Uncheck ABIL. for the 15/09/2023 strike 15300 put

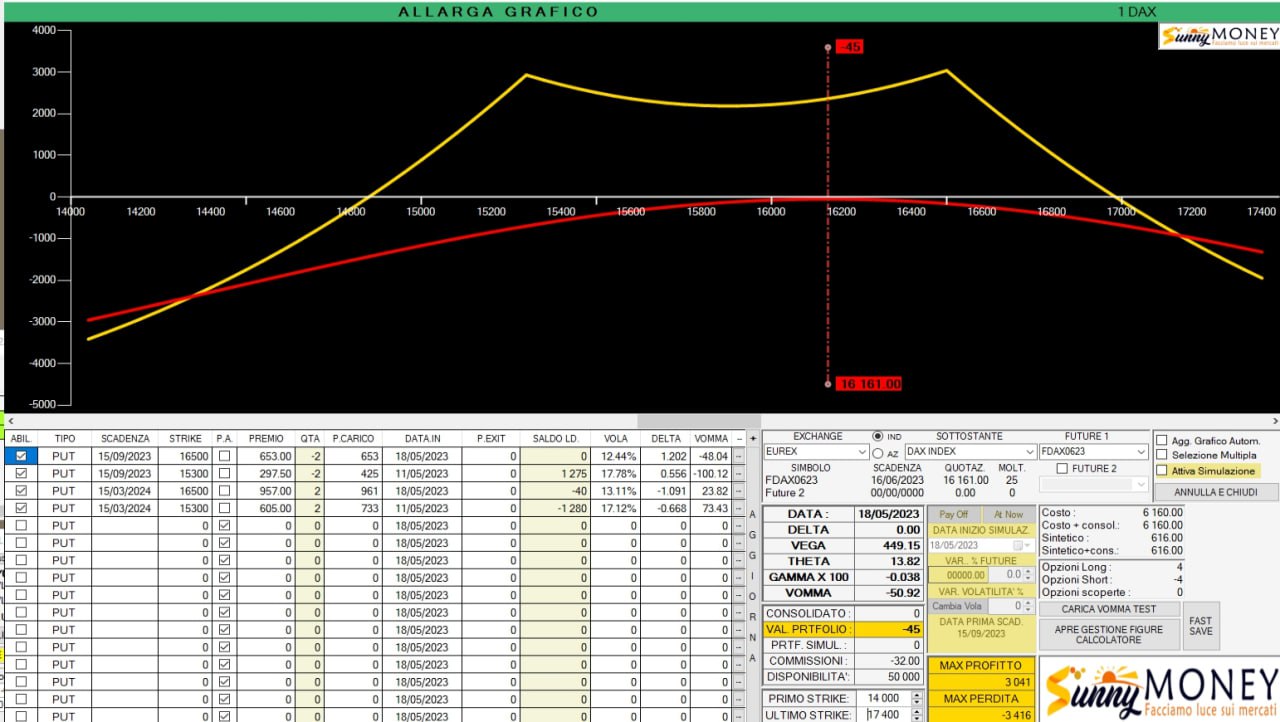(23, 474)
